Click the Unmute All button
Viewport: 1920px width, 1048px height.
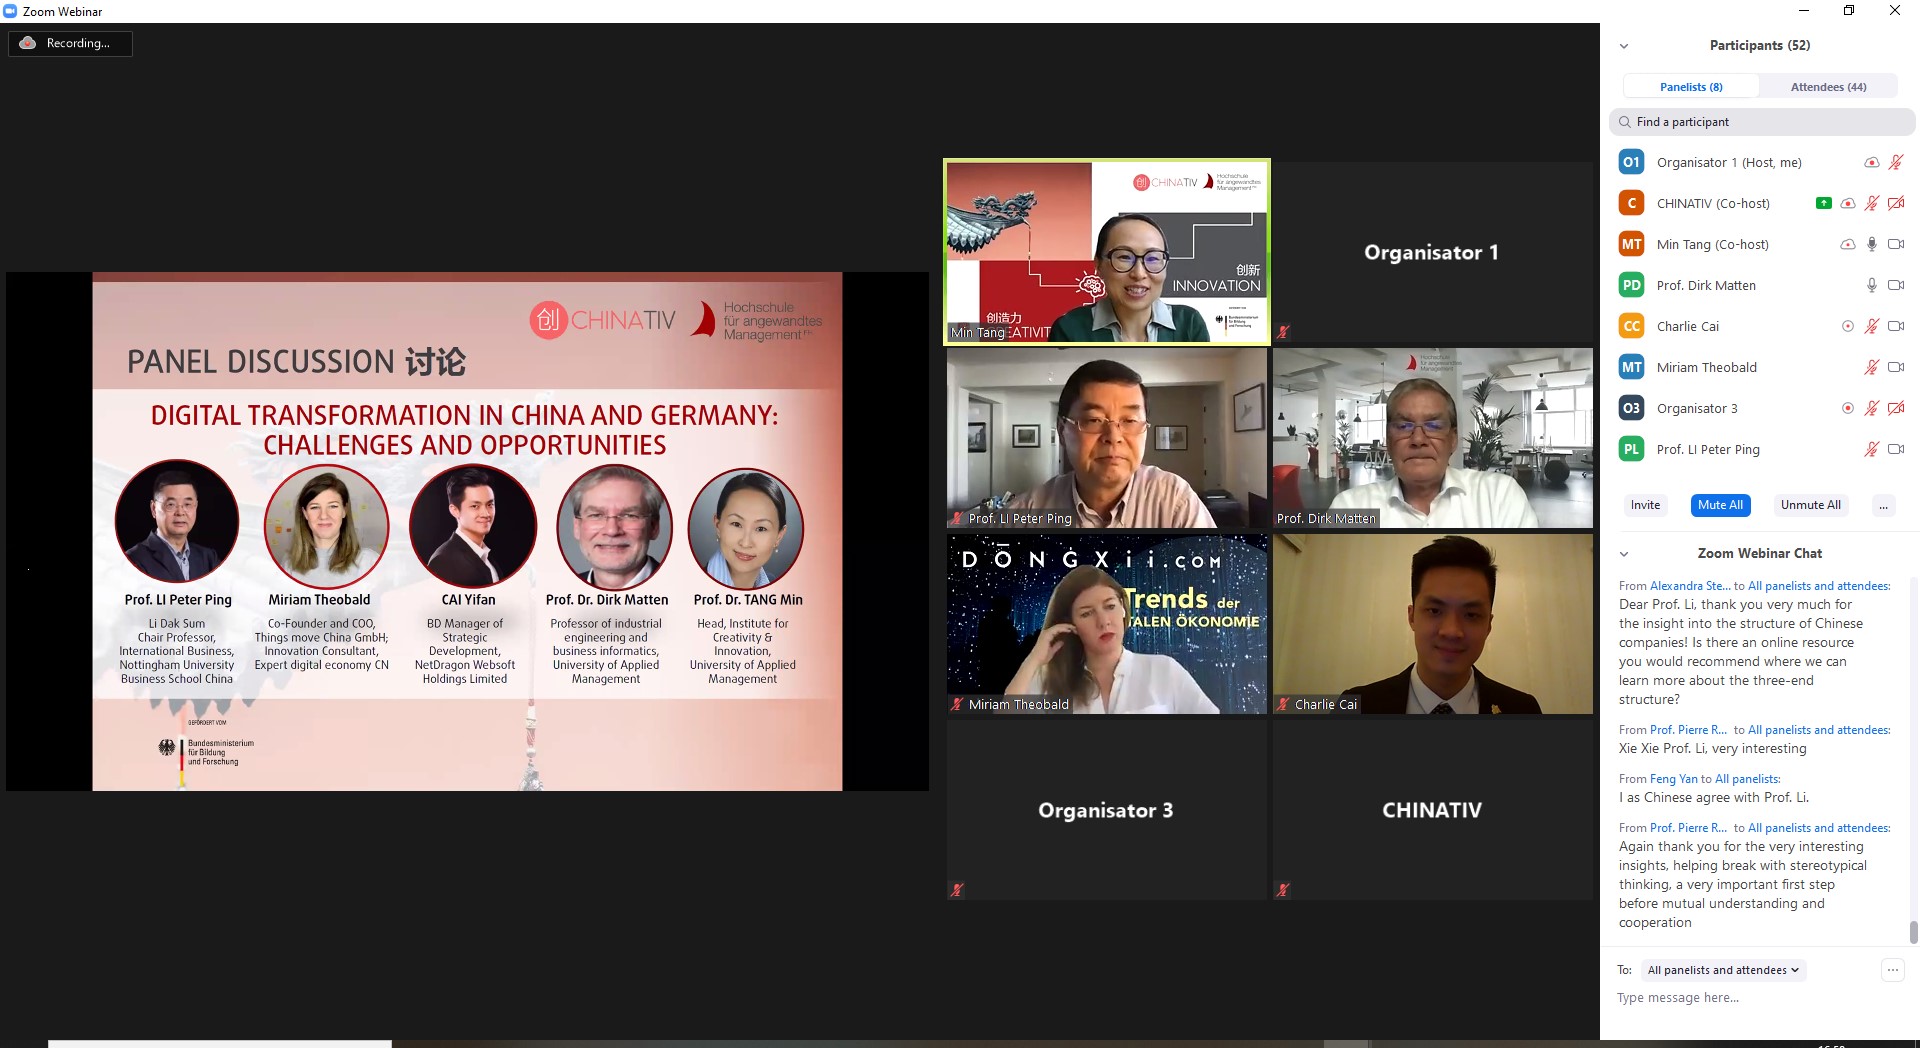(1810, 505)
